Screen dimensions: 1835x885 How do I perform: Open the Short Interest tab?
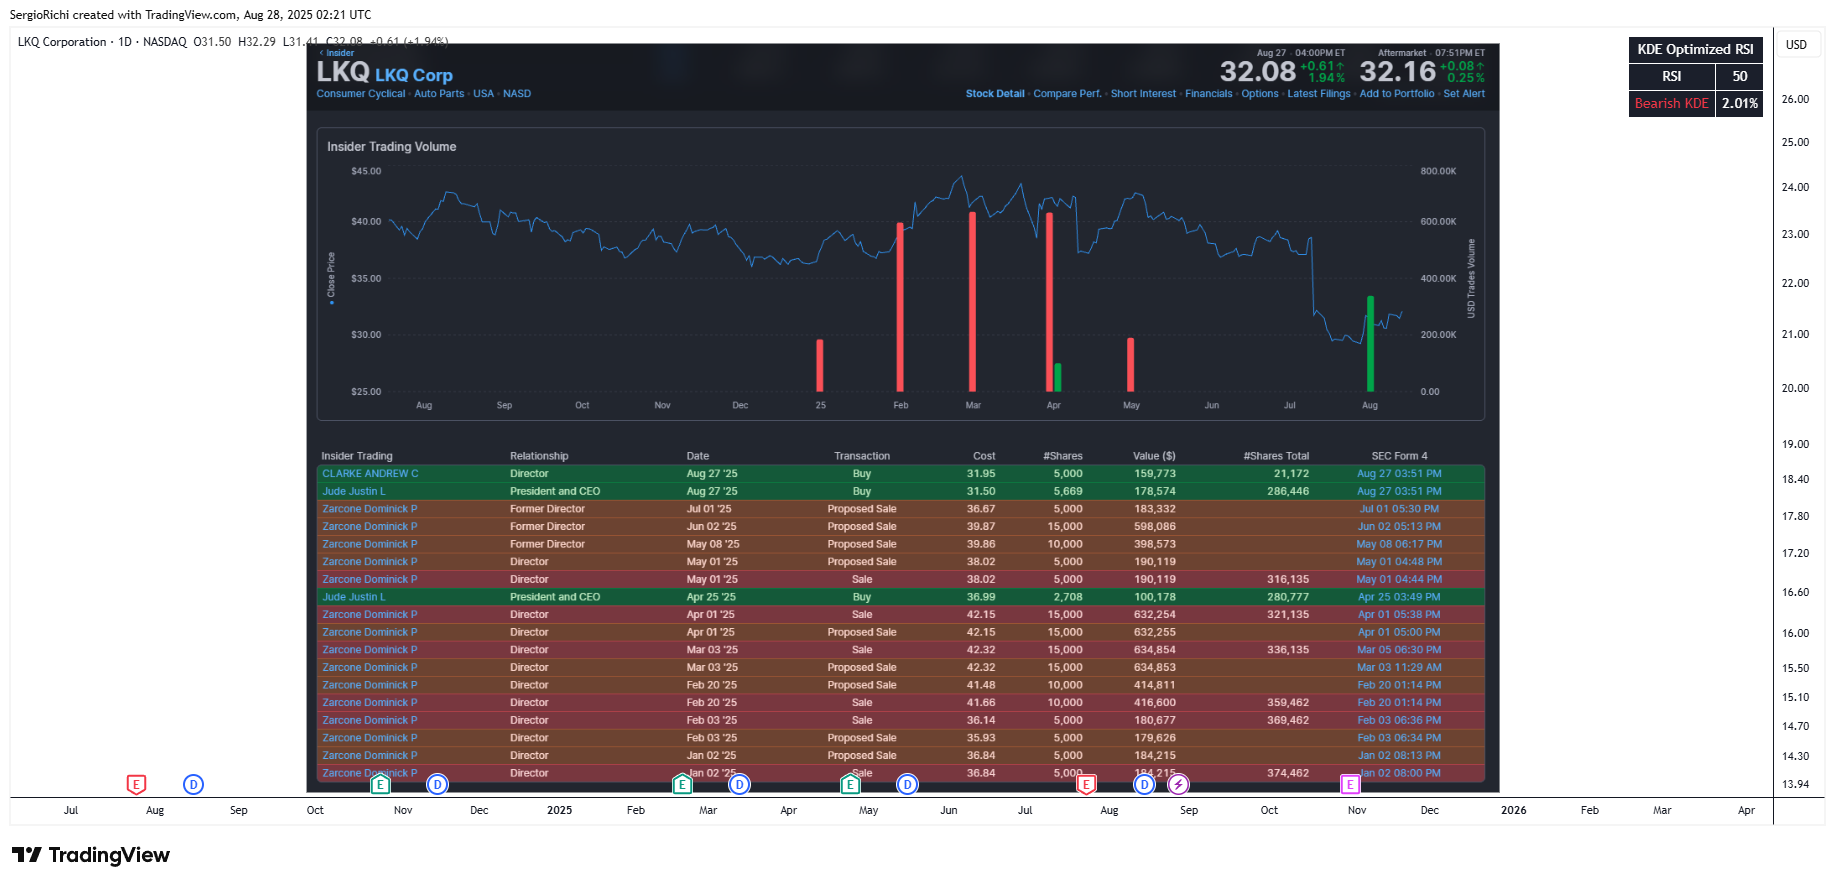click(x=1143, y=94)
